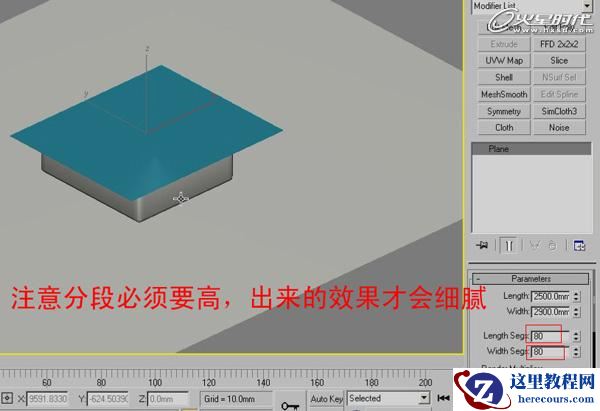This screenshot has height=411, width=600.
Task: Apply the Shell modifier
Action: tap(504, 77)
